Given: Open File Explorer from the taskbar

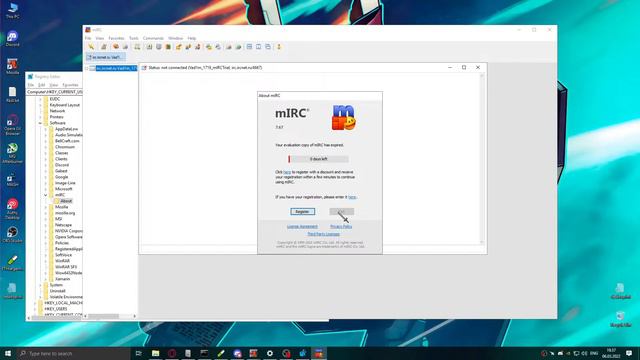Looking at the screenshot, I should click(156, 353).
